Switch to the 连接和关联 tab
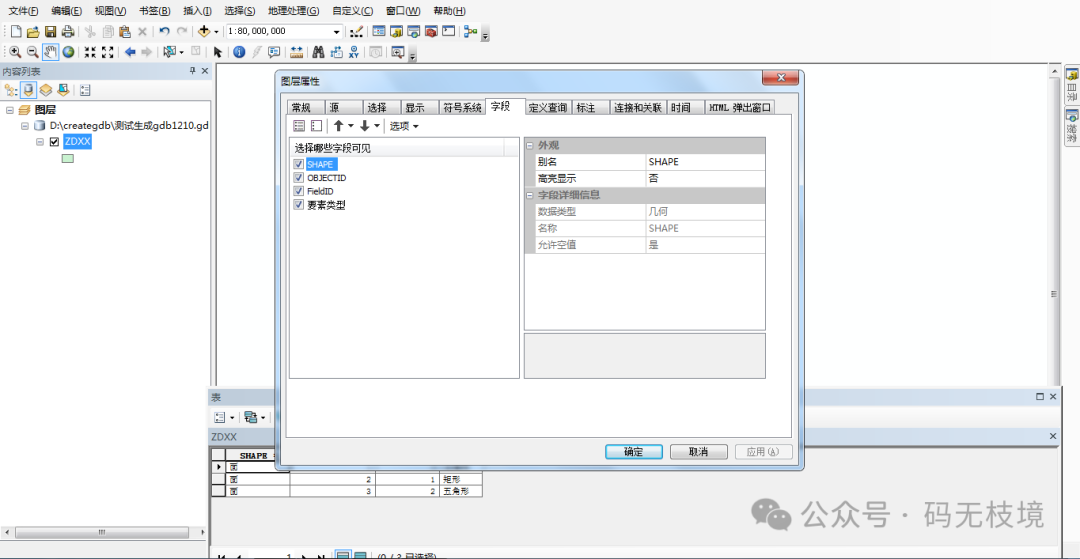1080x559 pixels. (x=638, y=107)
